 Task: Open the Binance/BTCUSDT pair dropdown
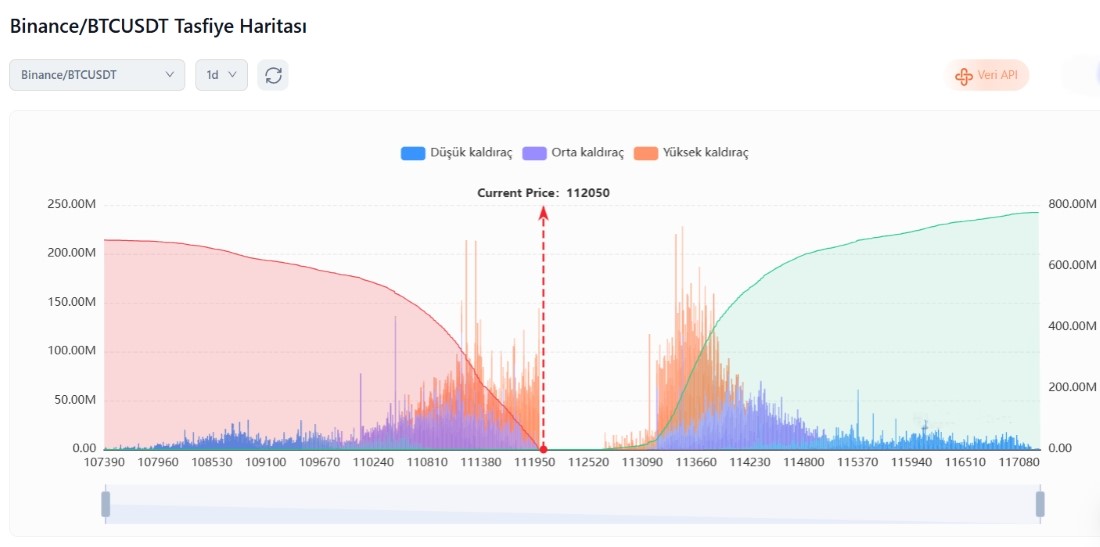point(97,75)
